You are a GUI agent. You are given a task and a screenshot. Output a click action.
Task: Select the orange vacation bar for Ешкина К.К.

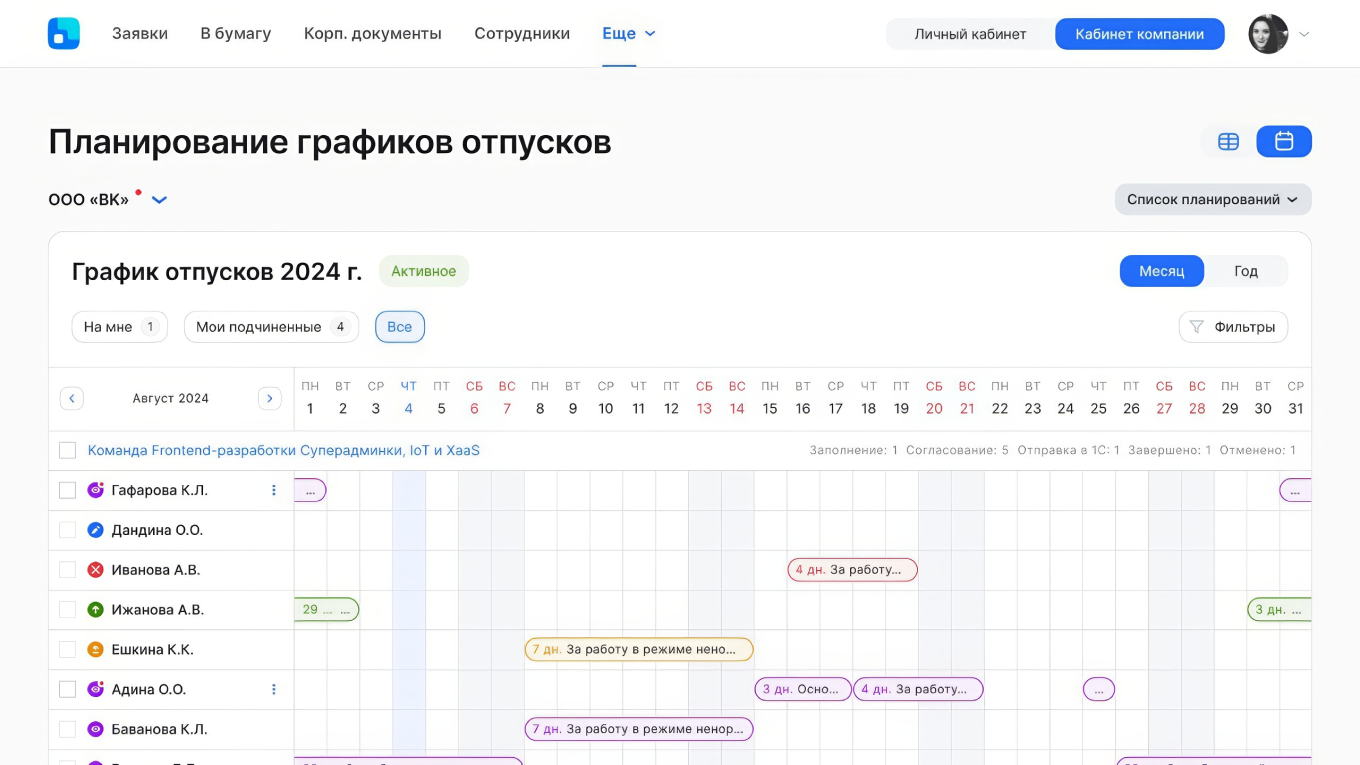[x=639, y=649]
